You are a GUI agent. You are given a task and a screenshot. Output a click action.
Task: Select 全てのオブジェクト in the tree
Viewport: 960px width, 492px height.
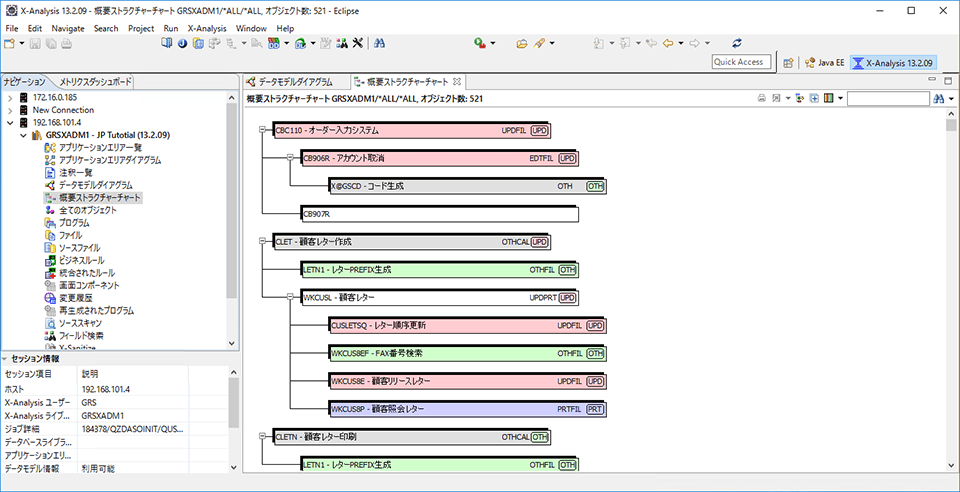pyautogui.click(x=81, y=210)
